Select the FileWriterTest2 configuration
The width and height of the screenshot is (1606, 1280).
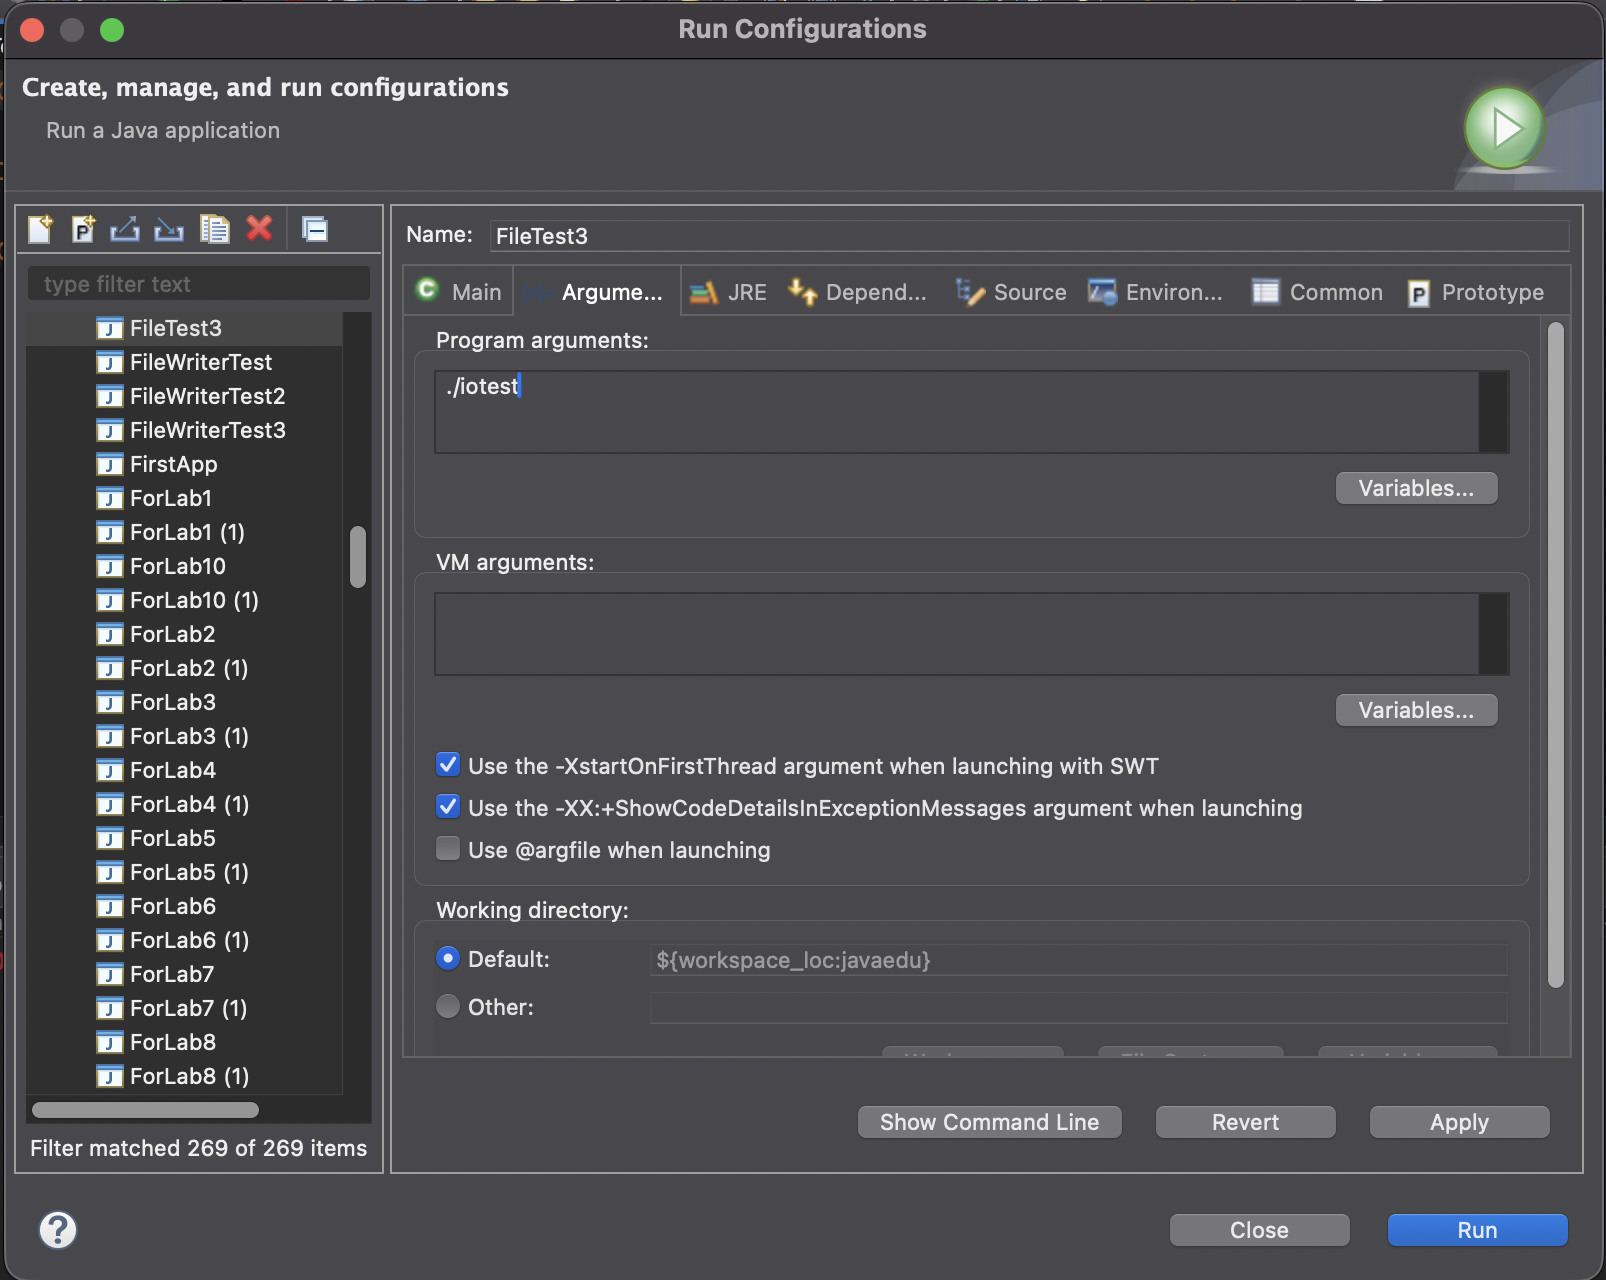click(x=186, y=396)
